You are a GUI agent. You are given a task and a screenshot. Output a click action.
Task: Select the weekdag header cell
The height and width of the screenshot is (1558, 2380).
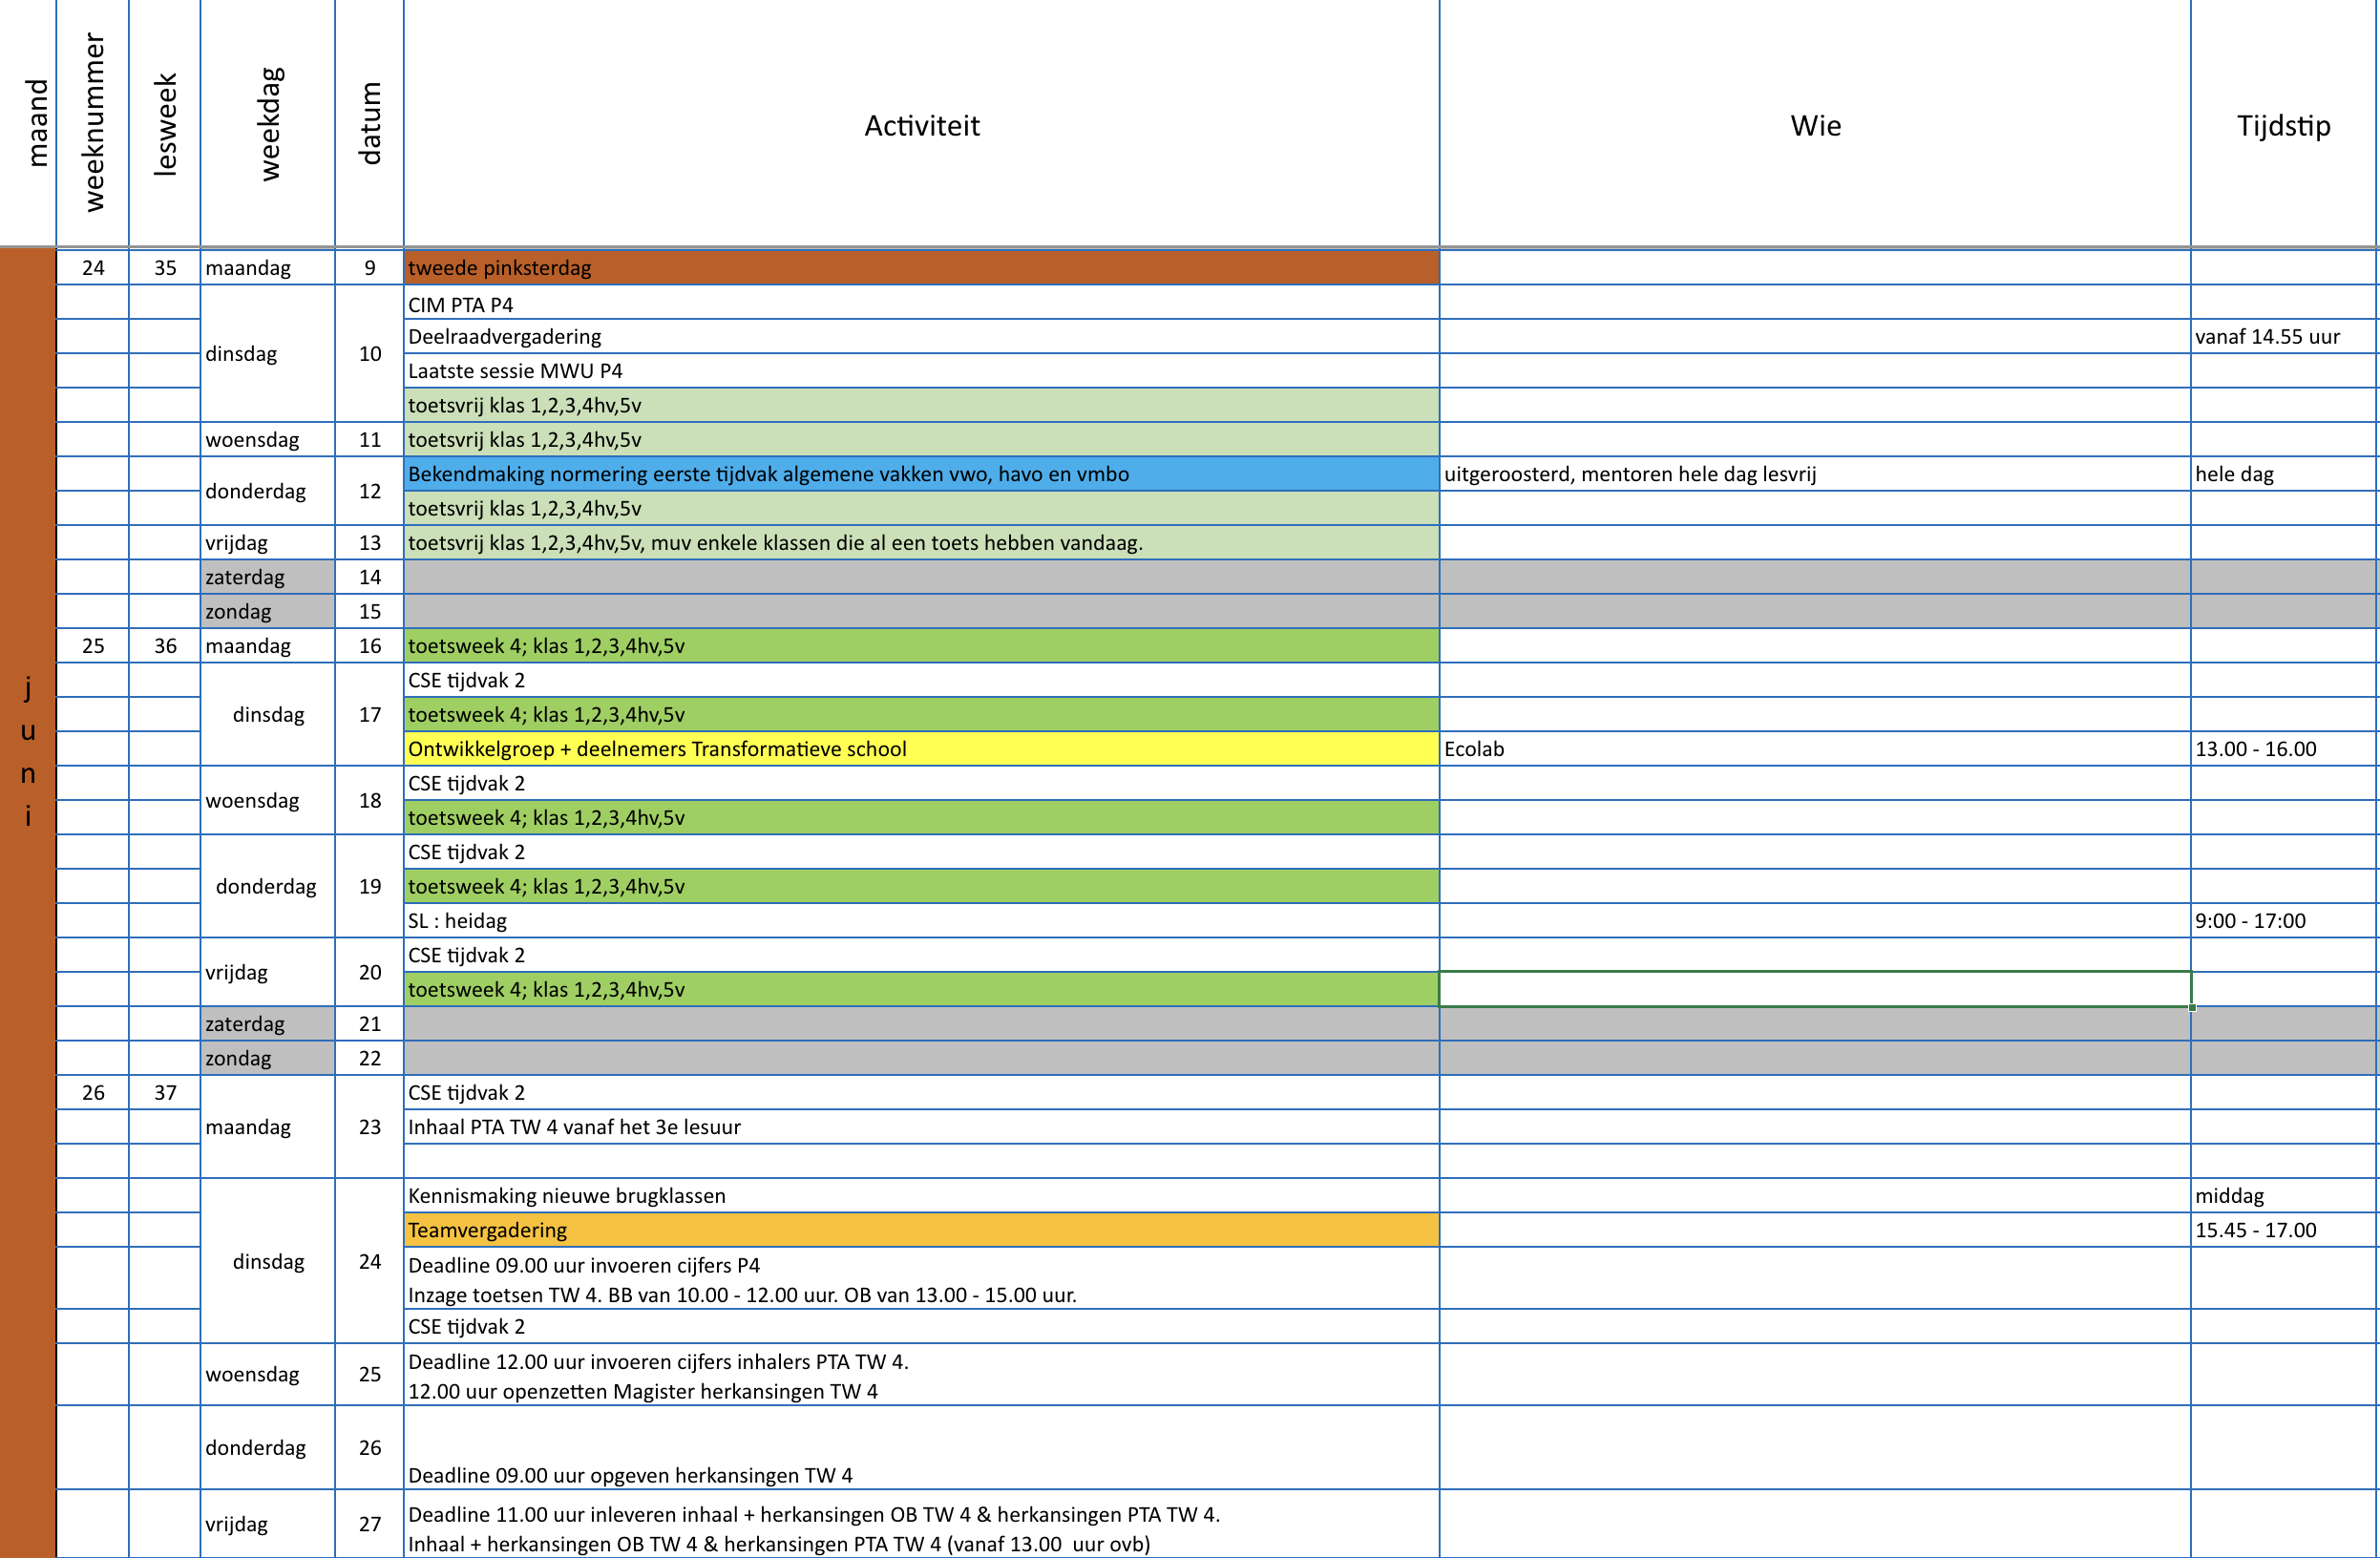click(x=268, y=124)
